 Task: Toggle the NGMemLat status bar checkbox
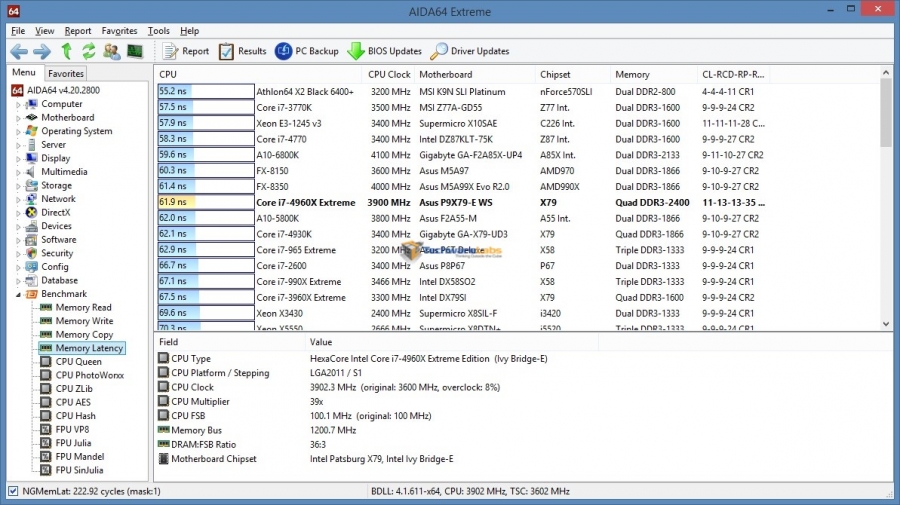point(13,491)
